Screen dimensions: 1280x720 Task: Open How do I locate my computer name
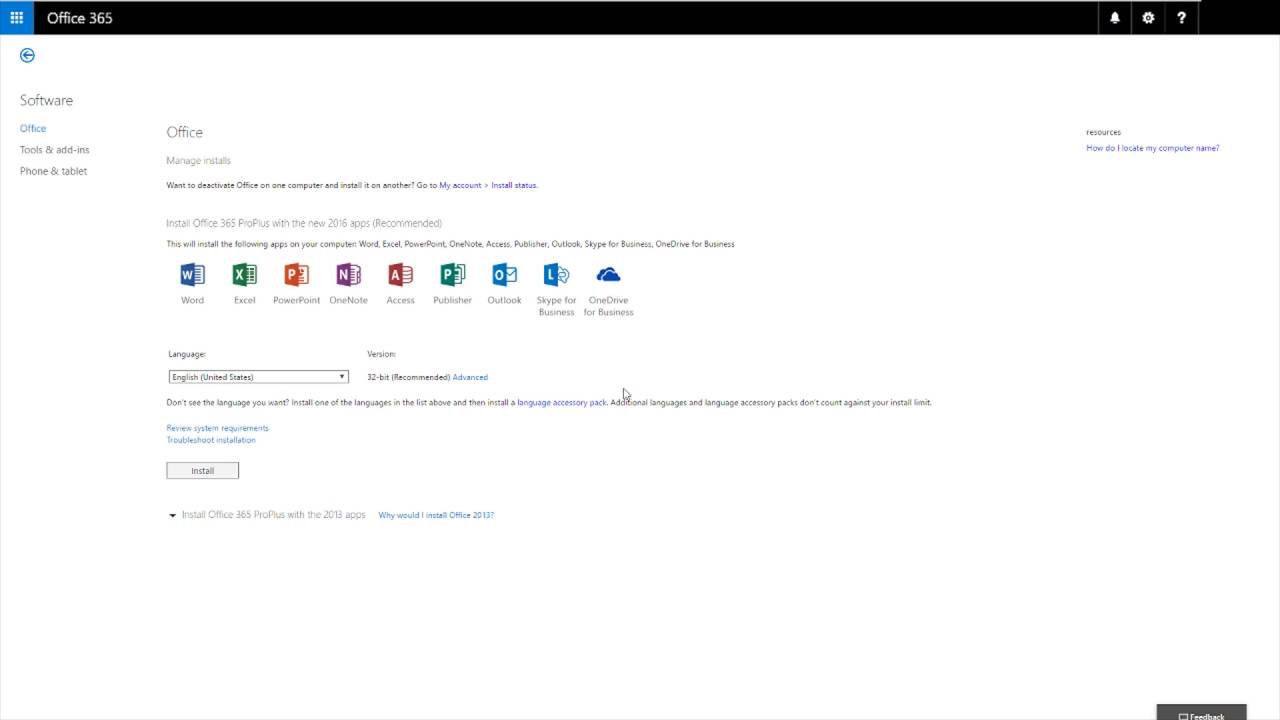[1153, 148]
